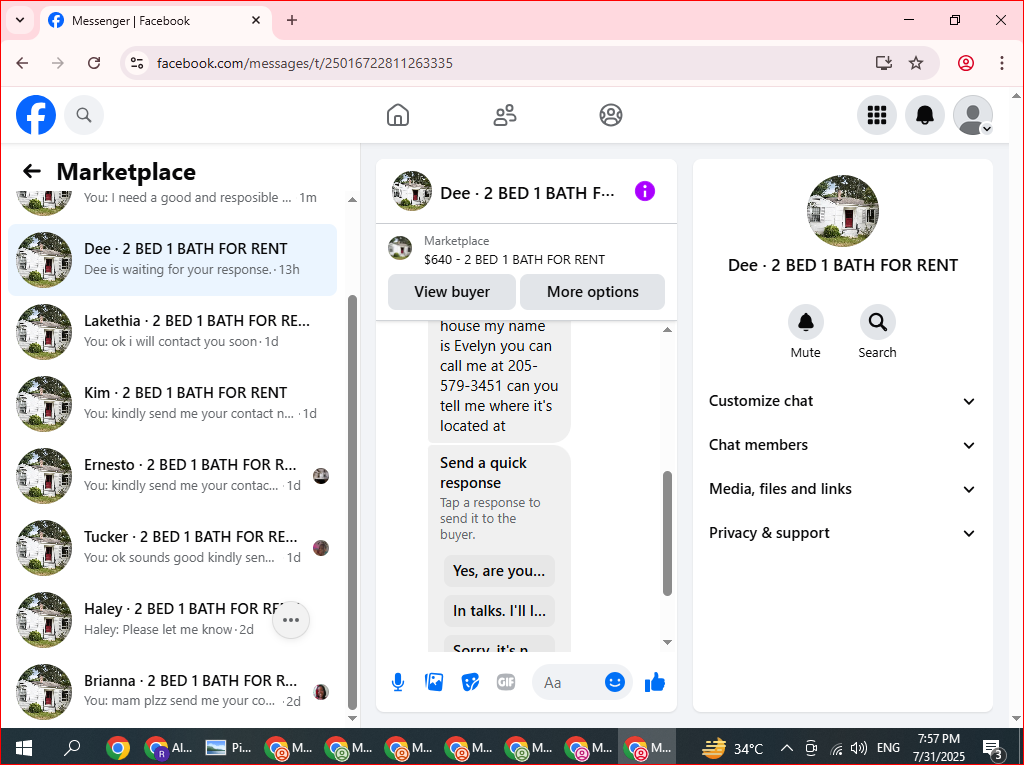Send quick response 'In talks. I'll l...'
The height and width of the screenshot is (765, 1024).
coord(499,611)
